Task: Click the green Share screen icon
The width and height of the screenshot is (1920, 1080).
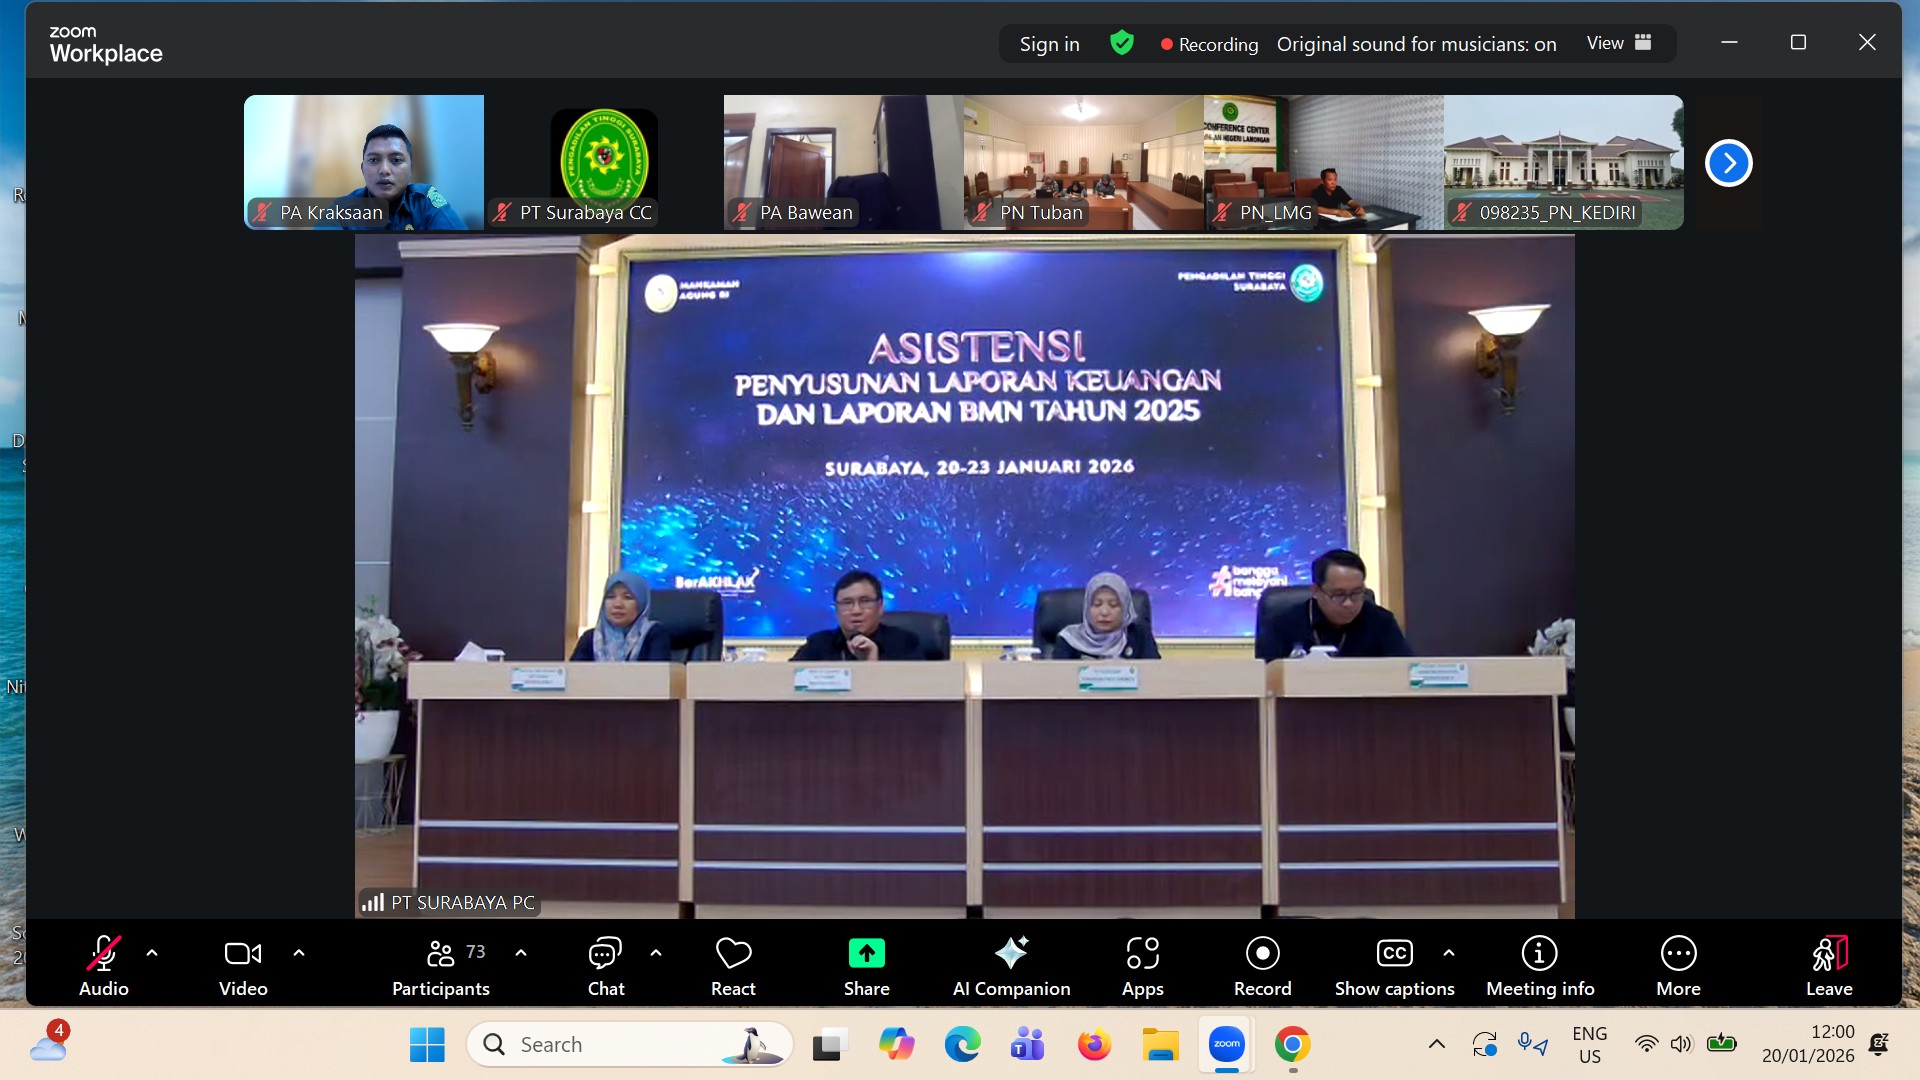Action: 866,953
